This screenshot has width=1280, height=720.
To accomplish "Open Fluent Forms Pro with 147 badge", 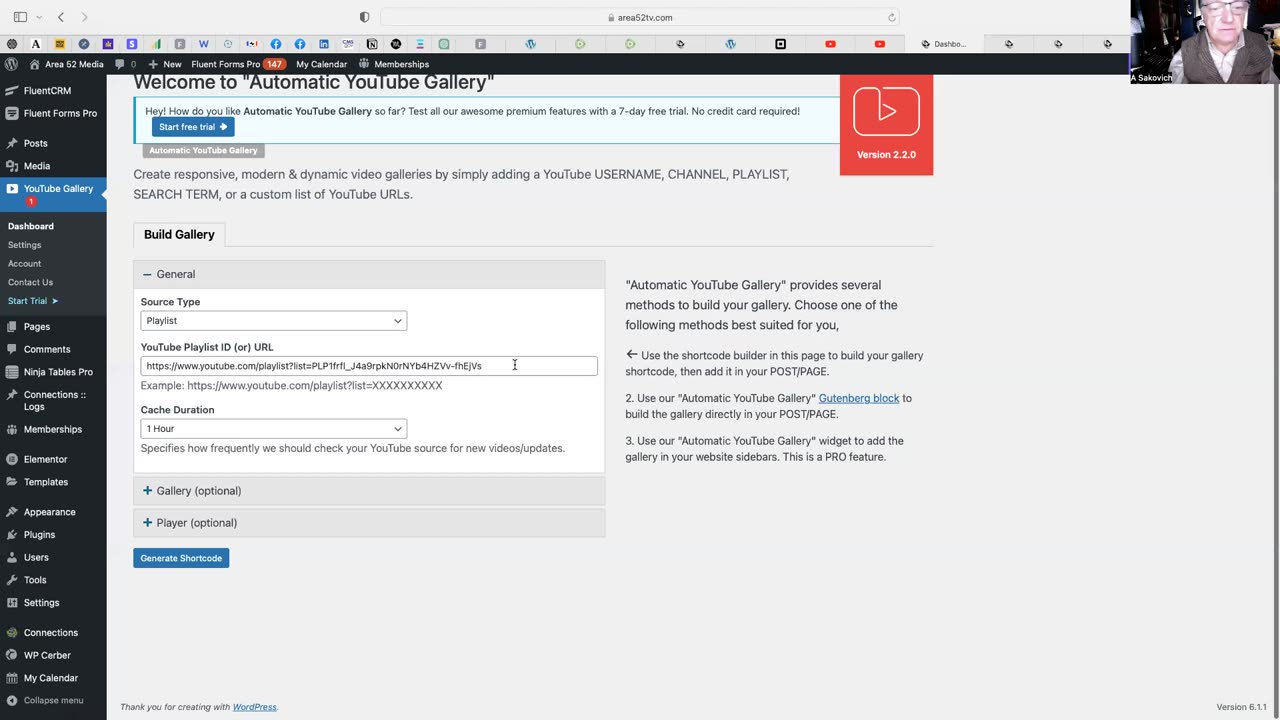I will point(237,64).
